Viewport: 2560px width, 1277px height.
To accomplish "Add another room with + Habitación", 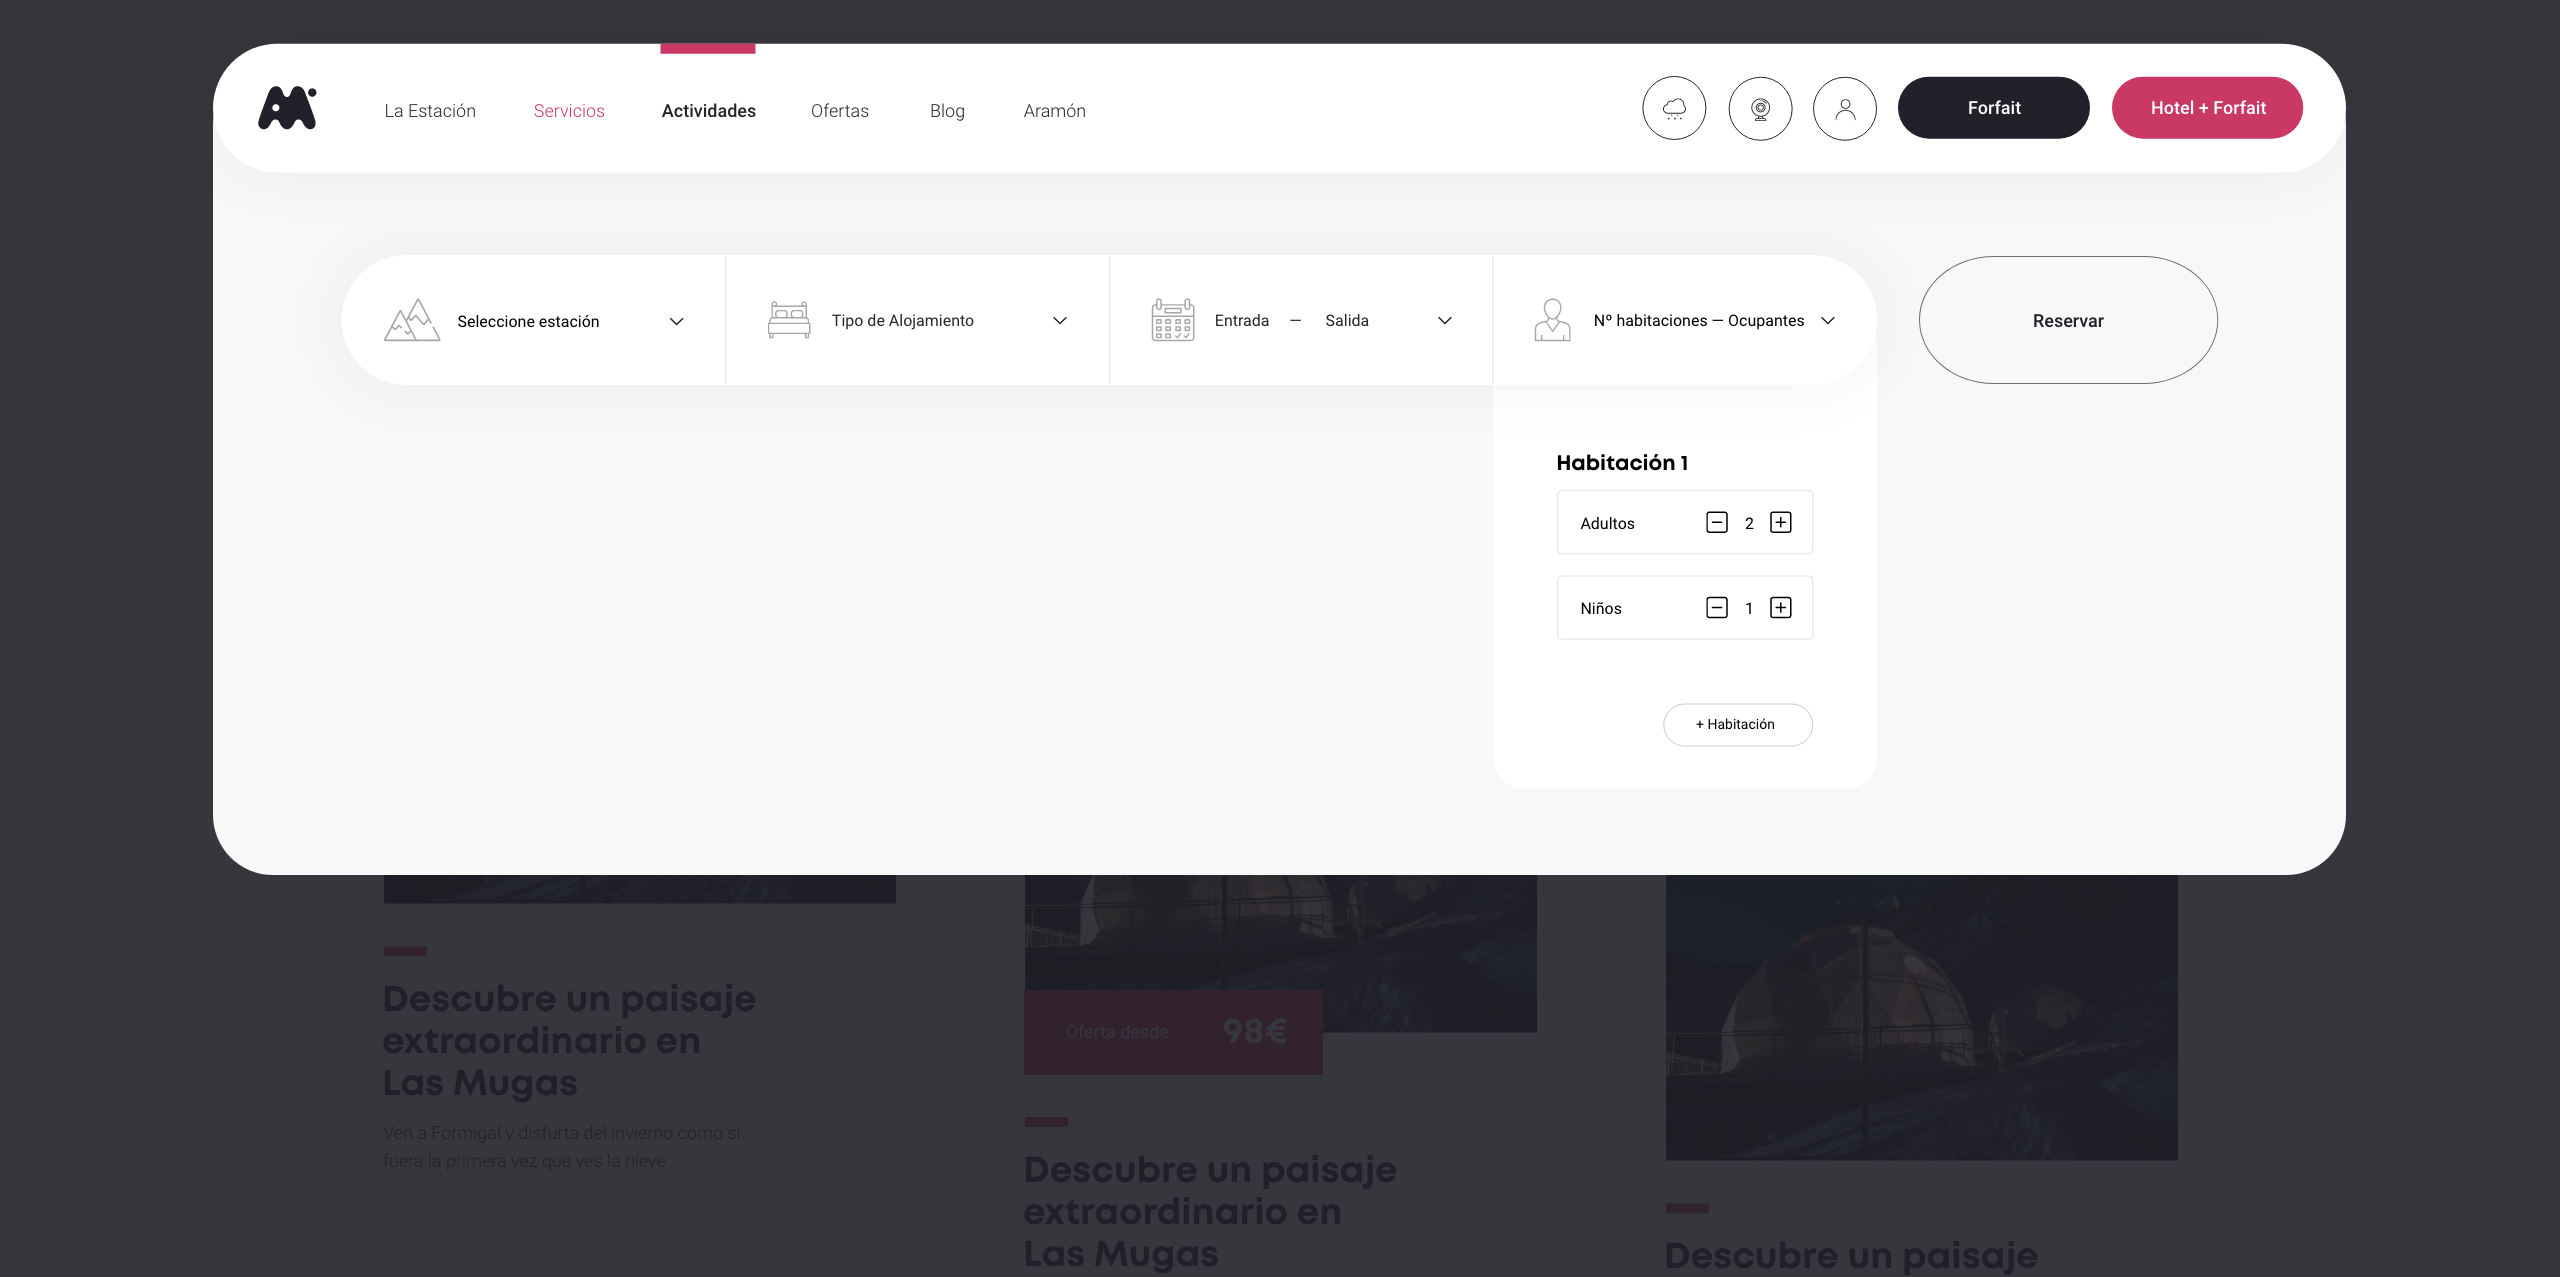I will click(1737, 724).
